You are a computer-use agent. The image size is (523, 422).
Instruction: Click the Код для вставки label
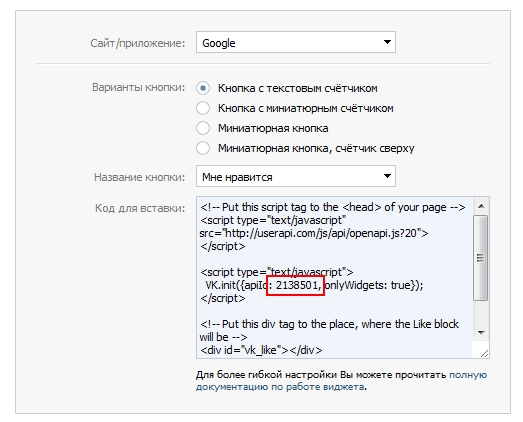pyautogui.click(x=140, y=208)
